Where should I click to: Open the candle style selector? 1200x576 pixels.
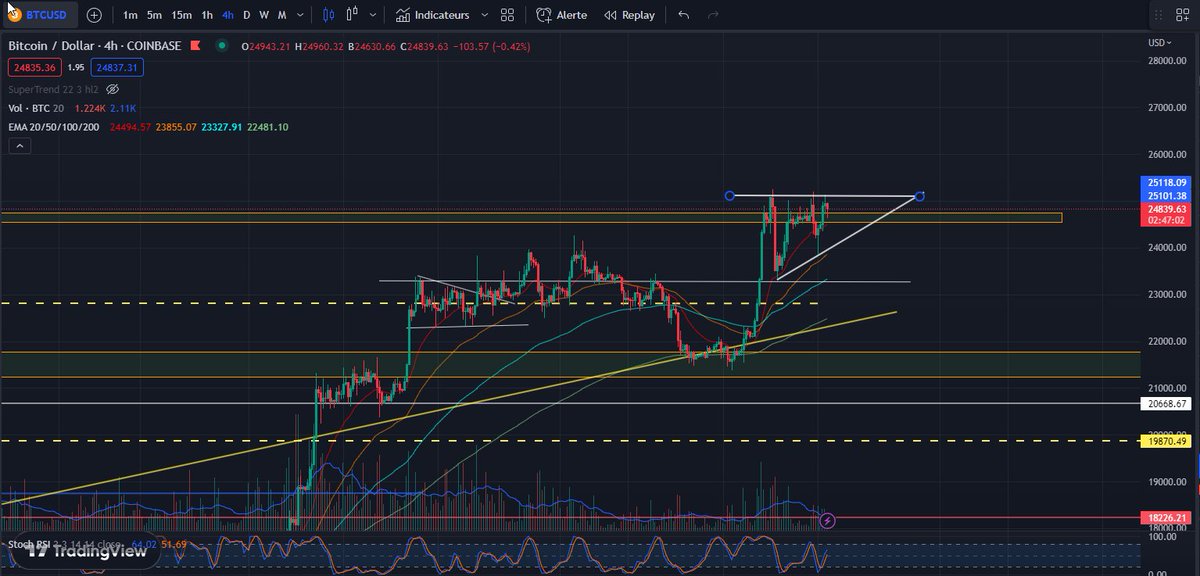[x=327, y=14]
